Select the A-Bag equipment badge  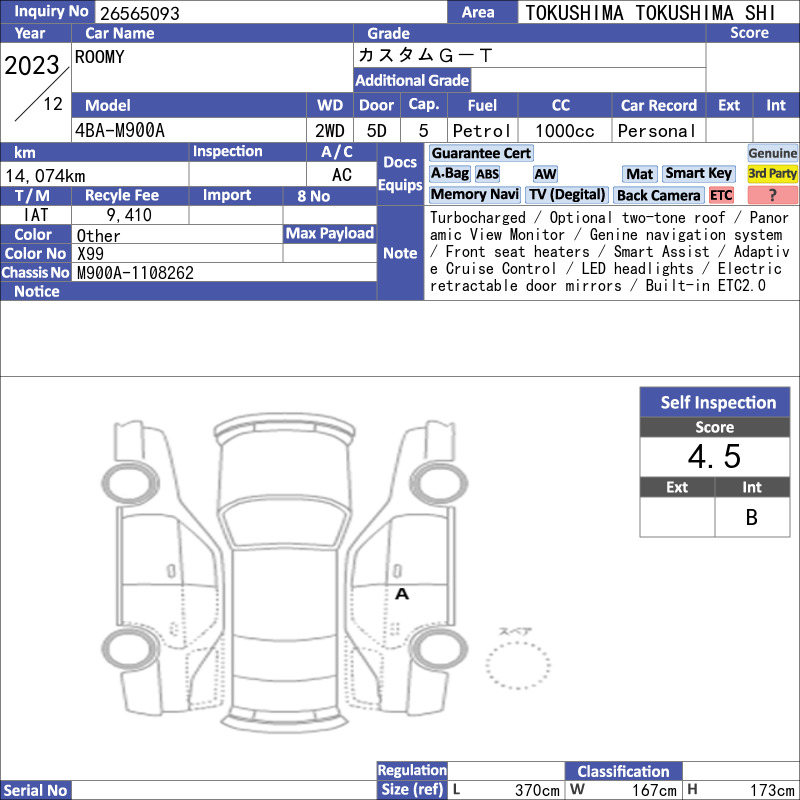[449, 173]
